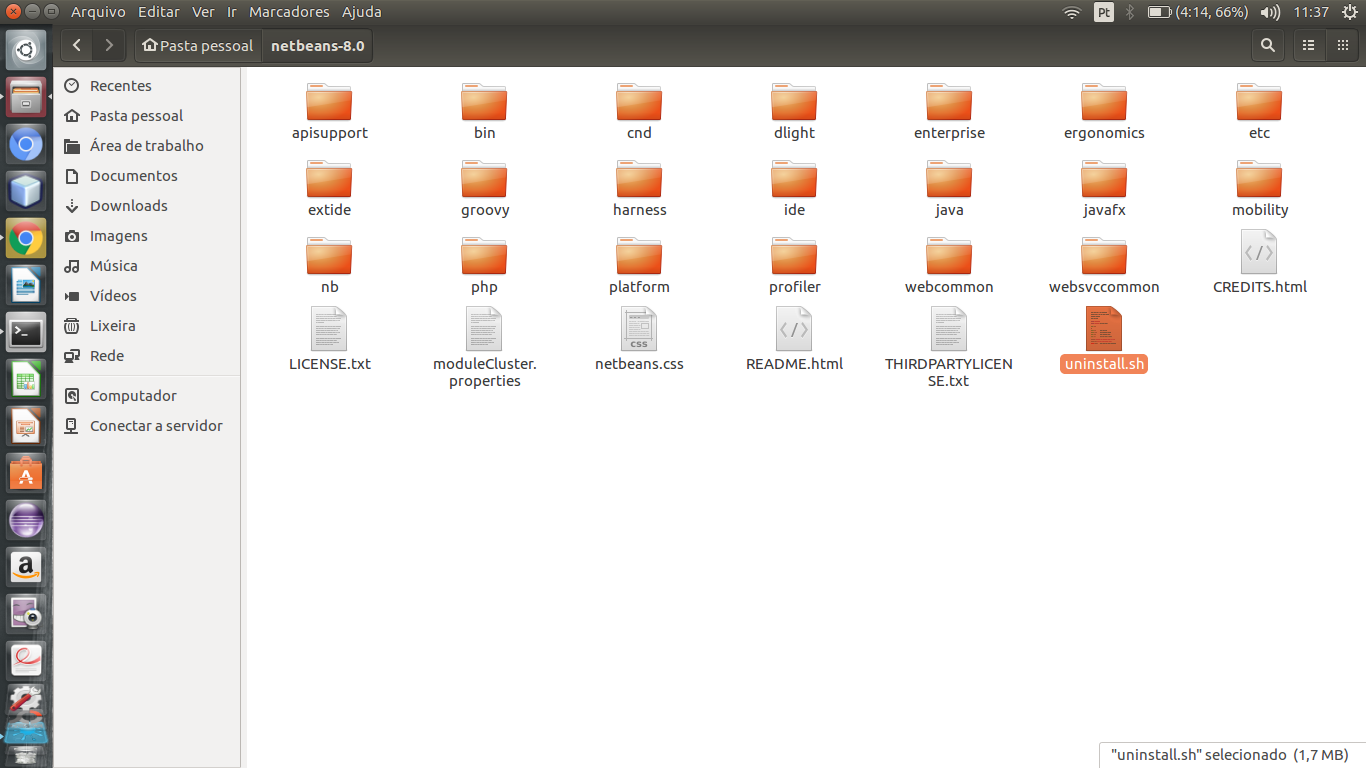Viewport: 1366px width, 768px height.
Task: Open the sound volume indicator
Action: tap(1270, 12)
